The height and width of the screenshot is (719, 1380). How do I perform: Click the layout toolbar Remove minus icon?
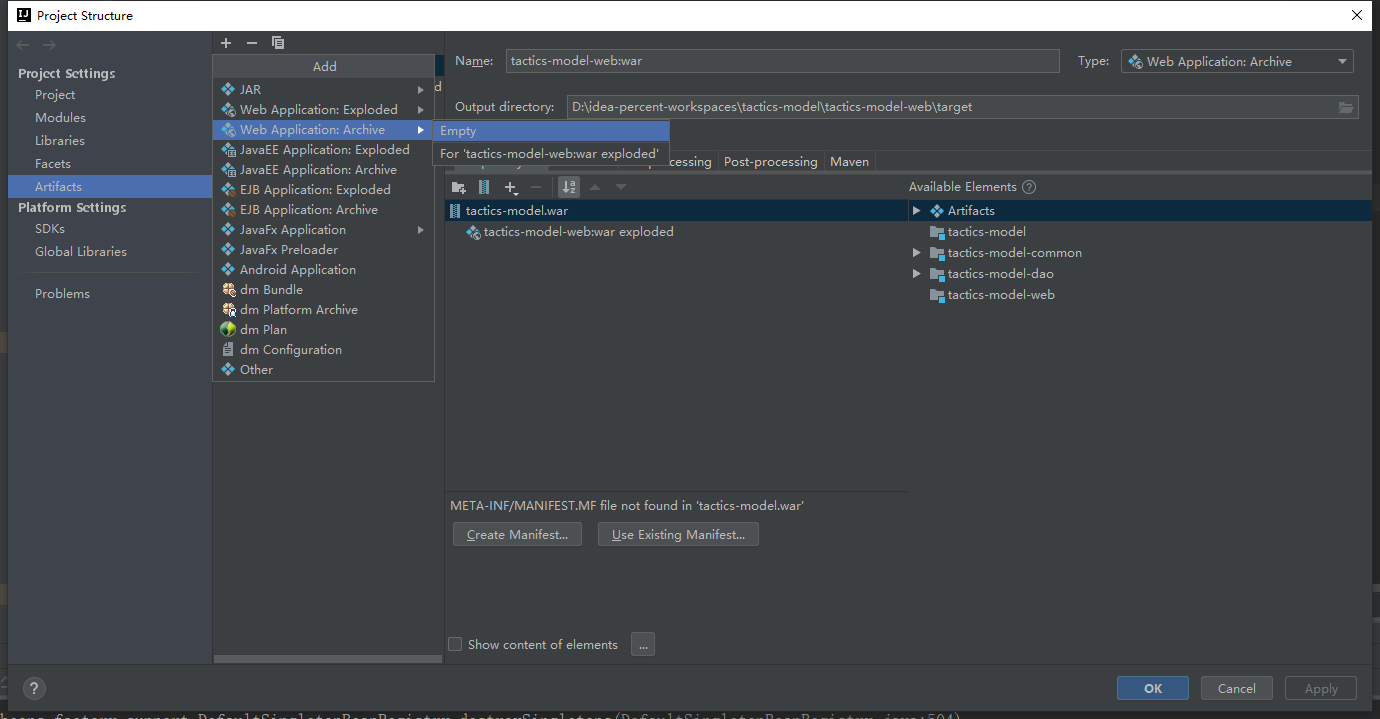pyautogui.click(x=536, y=187)
